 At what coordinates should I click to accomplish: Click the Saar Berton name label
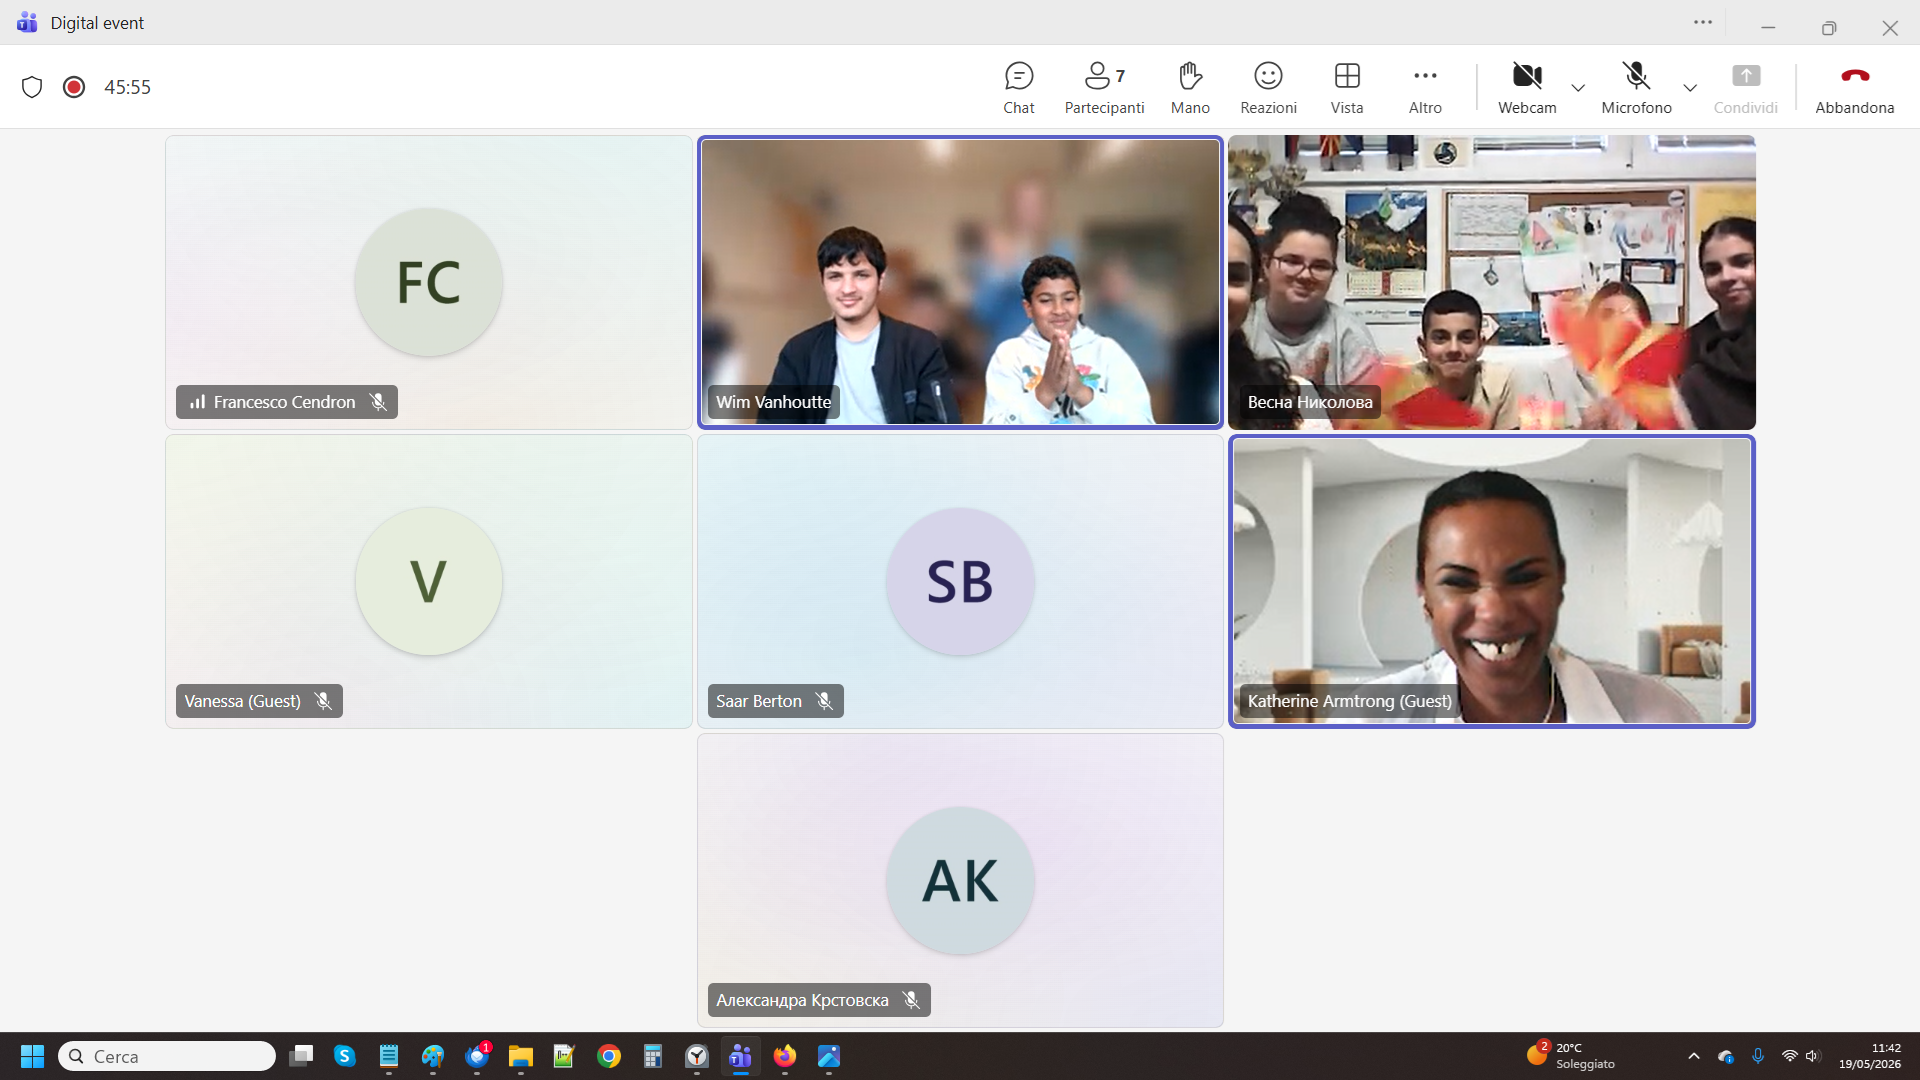tap(775, 701)
